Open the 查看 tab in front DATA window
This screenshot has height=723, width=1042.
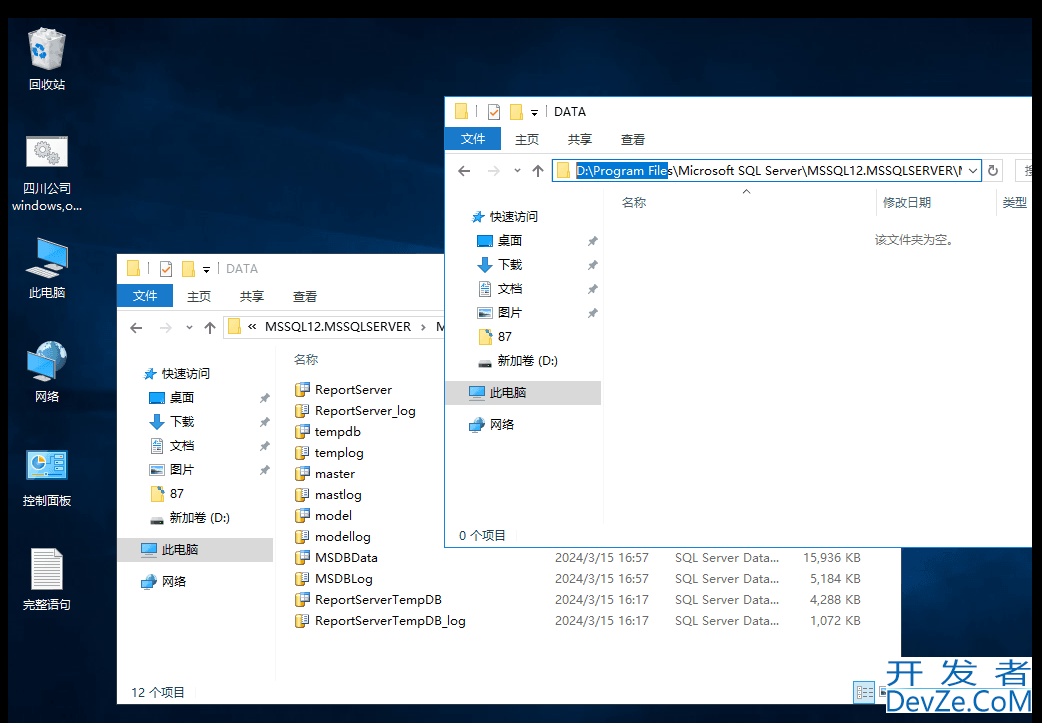tap(633, 140)
